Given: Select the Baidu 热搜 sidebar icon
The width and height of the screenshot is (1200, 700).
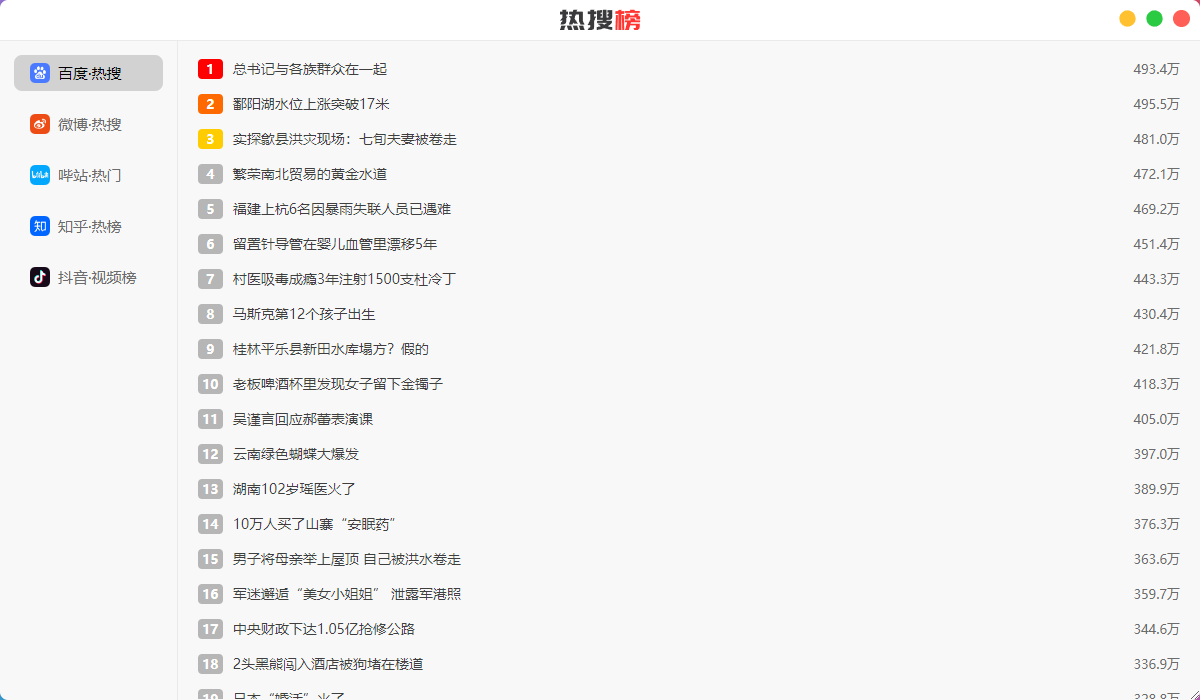Looking at the screenshot, I should pyautogui.click(x=41, y=72).
